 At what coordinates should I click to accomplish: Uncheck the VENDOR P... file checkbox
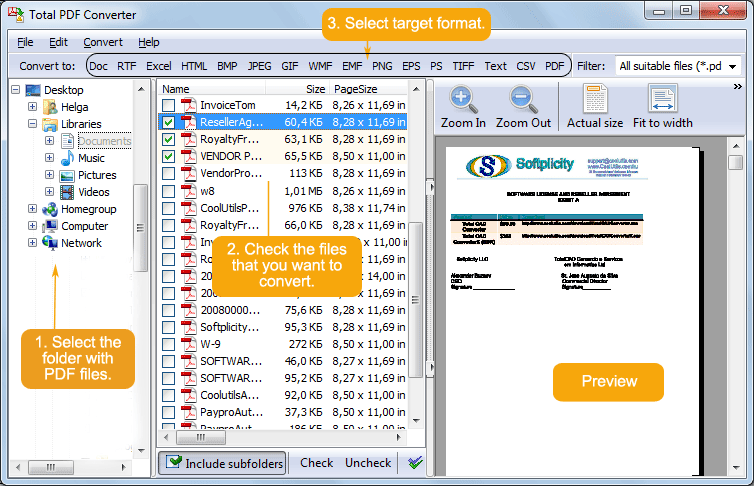tap(168, 156)
